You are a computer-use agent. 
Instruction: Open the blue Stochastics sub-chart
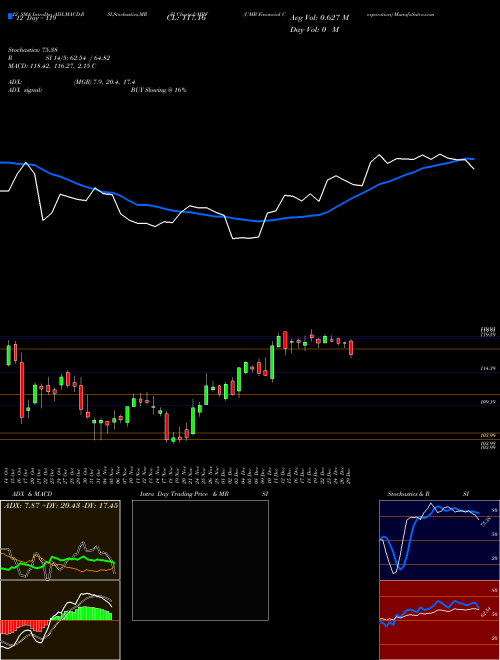click(439, 540)
